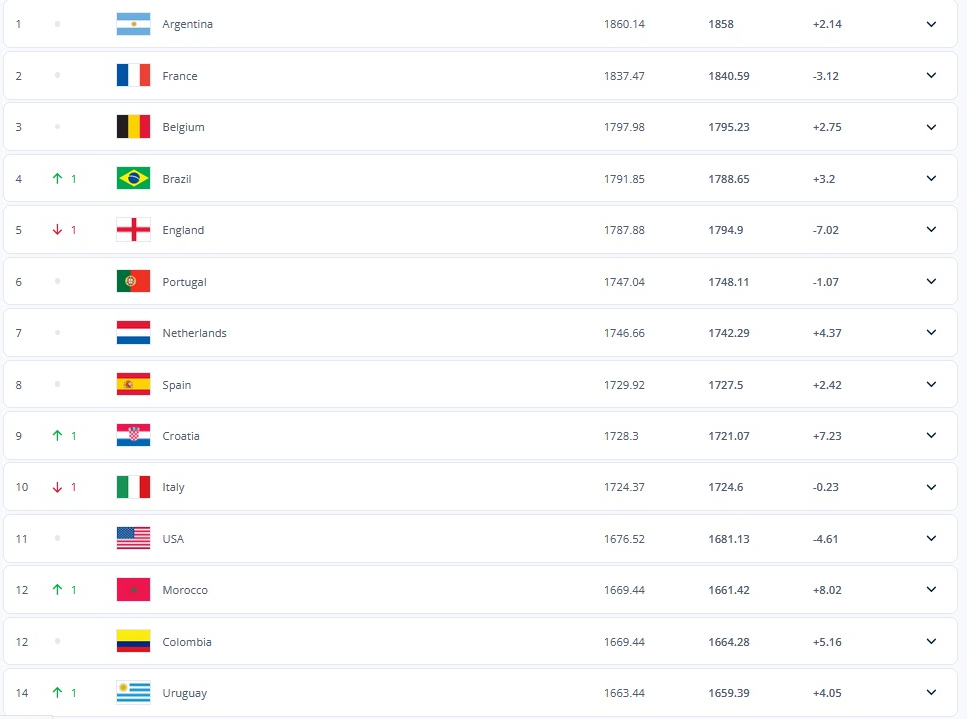Screen dimensions: 967x719
Task: Click the Argentina flag icon
Action: click(x=133, y=24)
